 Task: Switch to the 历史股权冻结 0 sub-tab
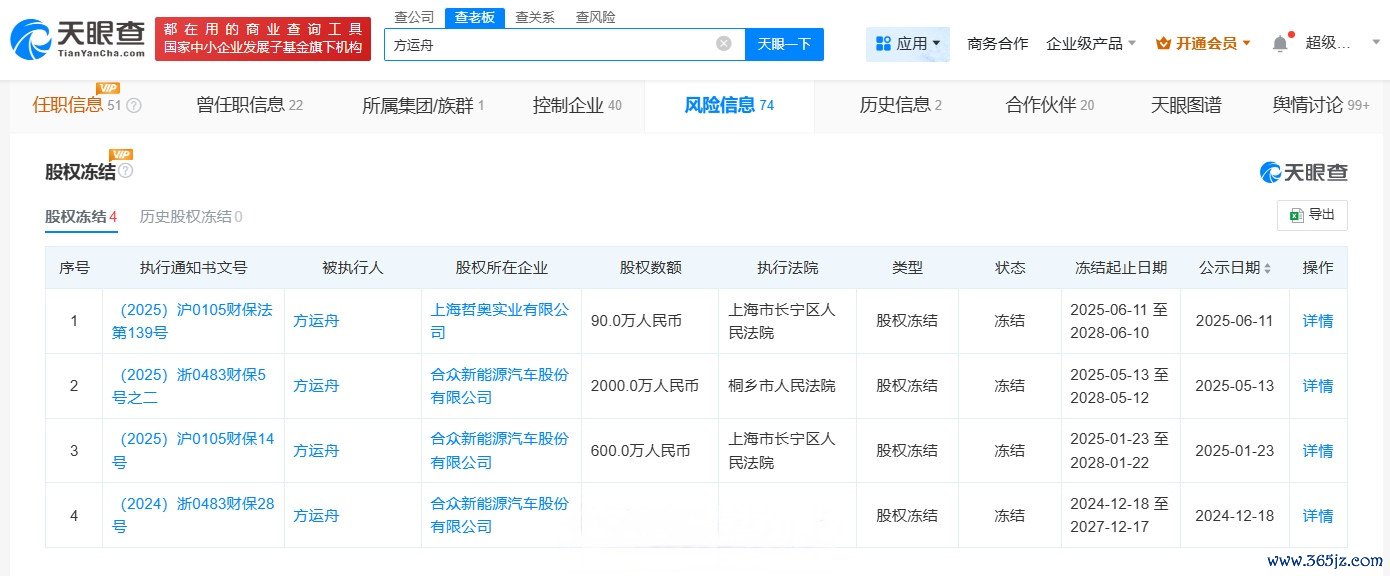191,216
